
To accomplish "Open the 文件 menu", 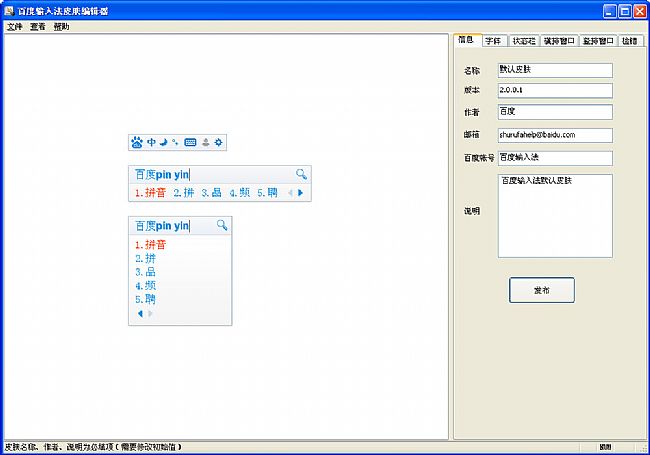I will pyautogui.click(x=15, y=27).
